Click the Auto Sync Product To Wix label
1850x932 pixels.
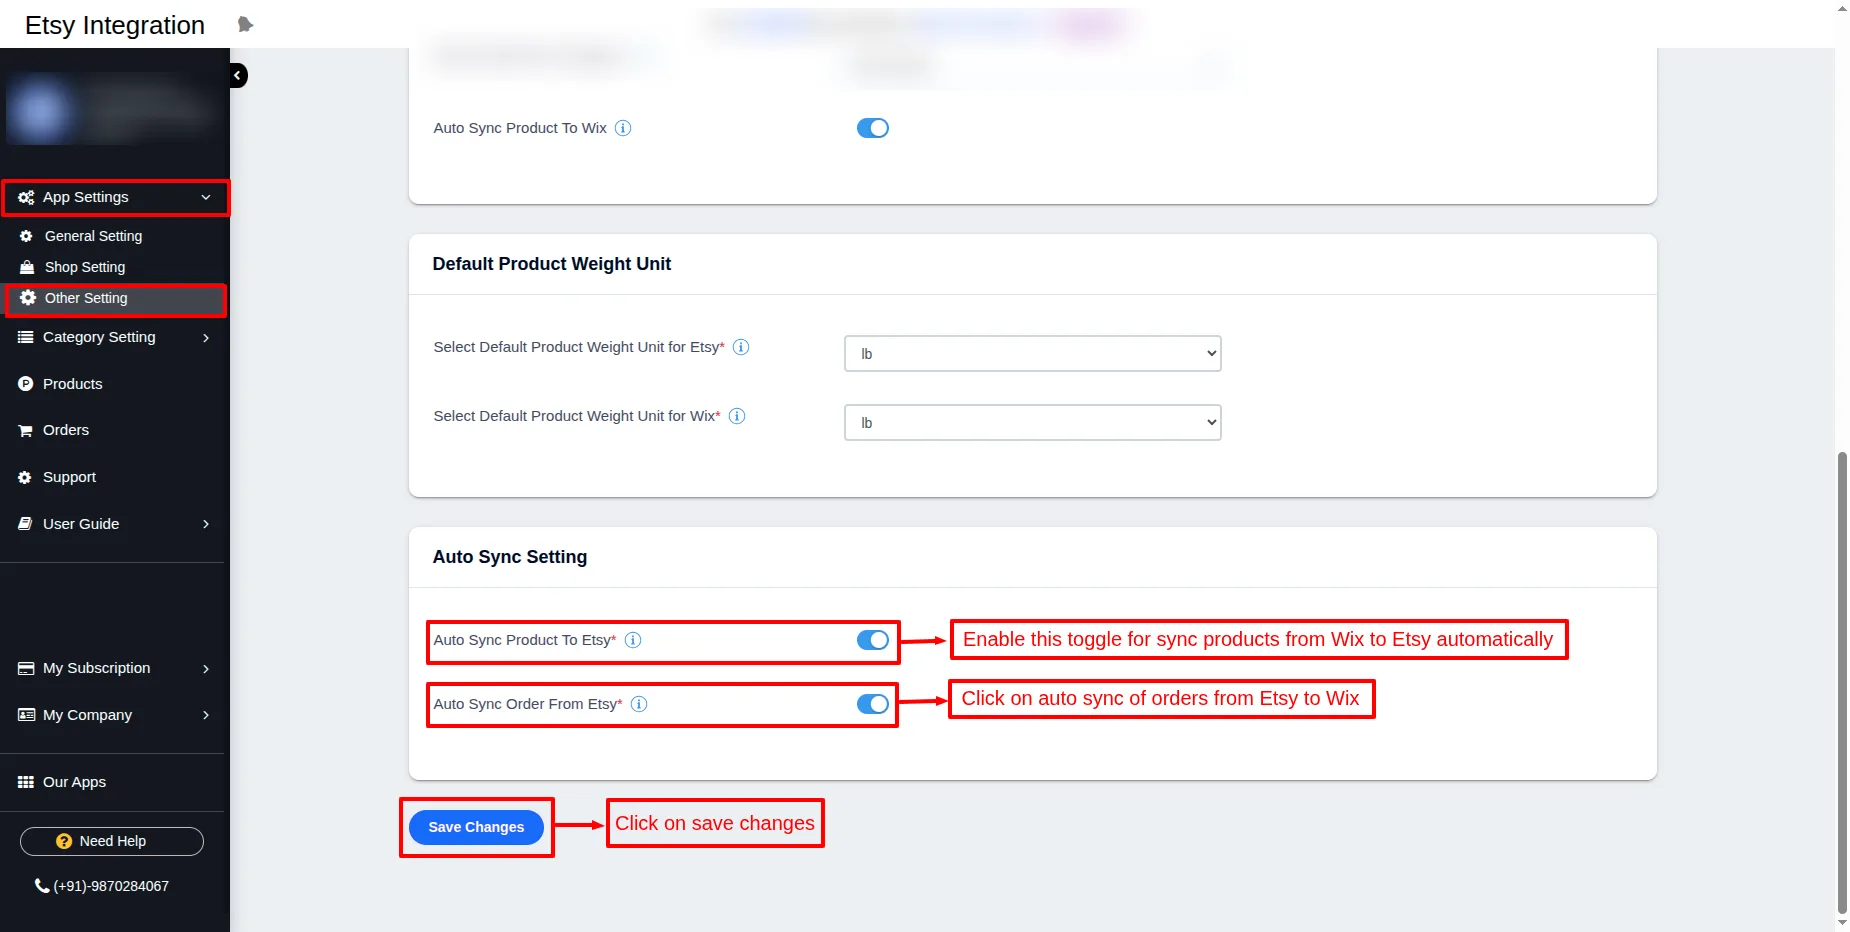pos(520,128)
